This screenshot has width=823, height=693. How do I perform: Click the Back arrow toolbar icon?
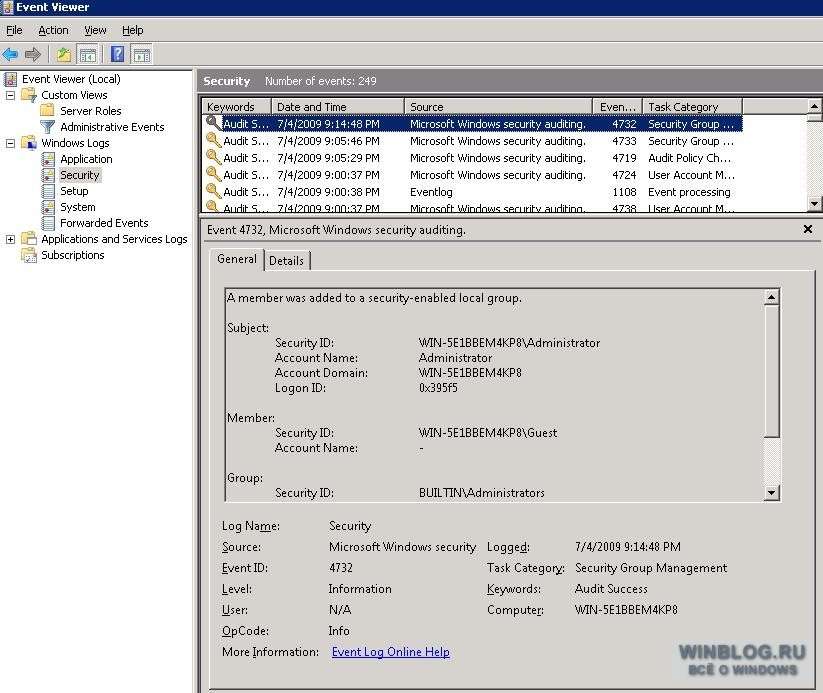coord(10,54)
